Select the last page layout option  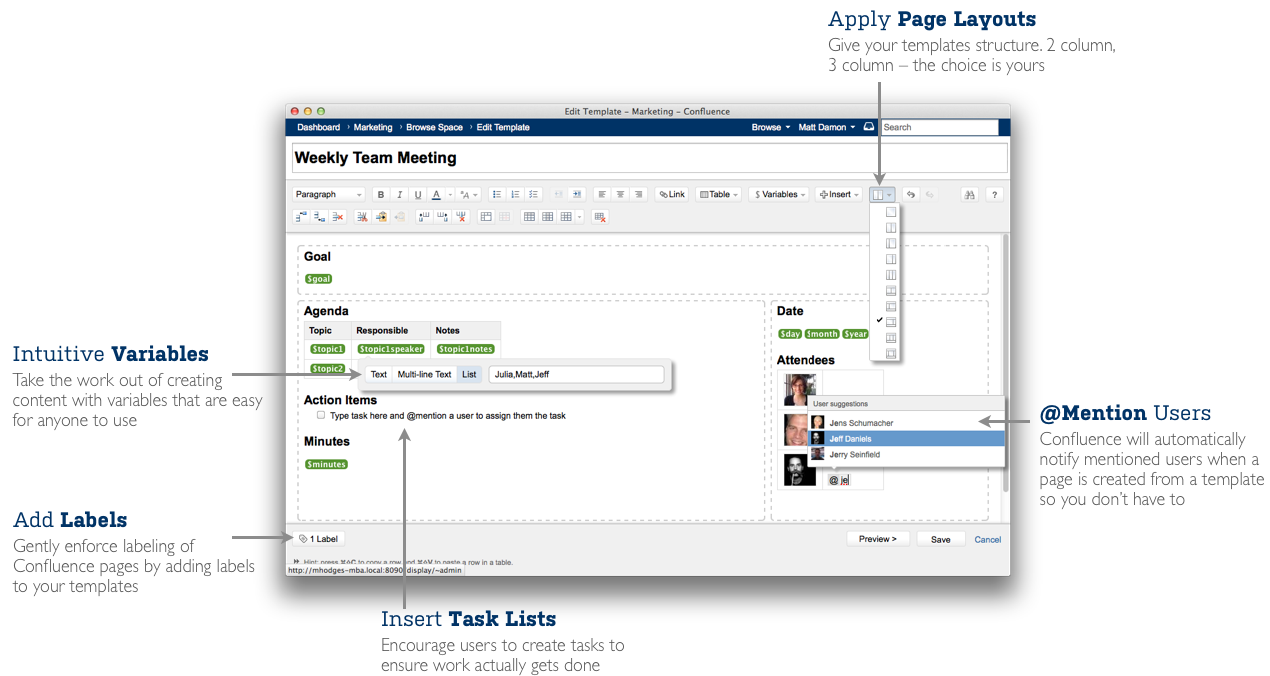(891, 354)
